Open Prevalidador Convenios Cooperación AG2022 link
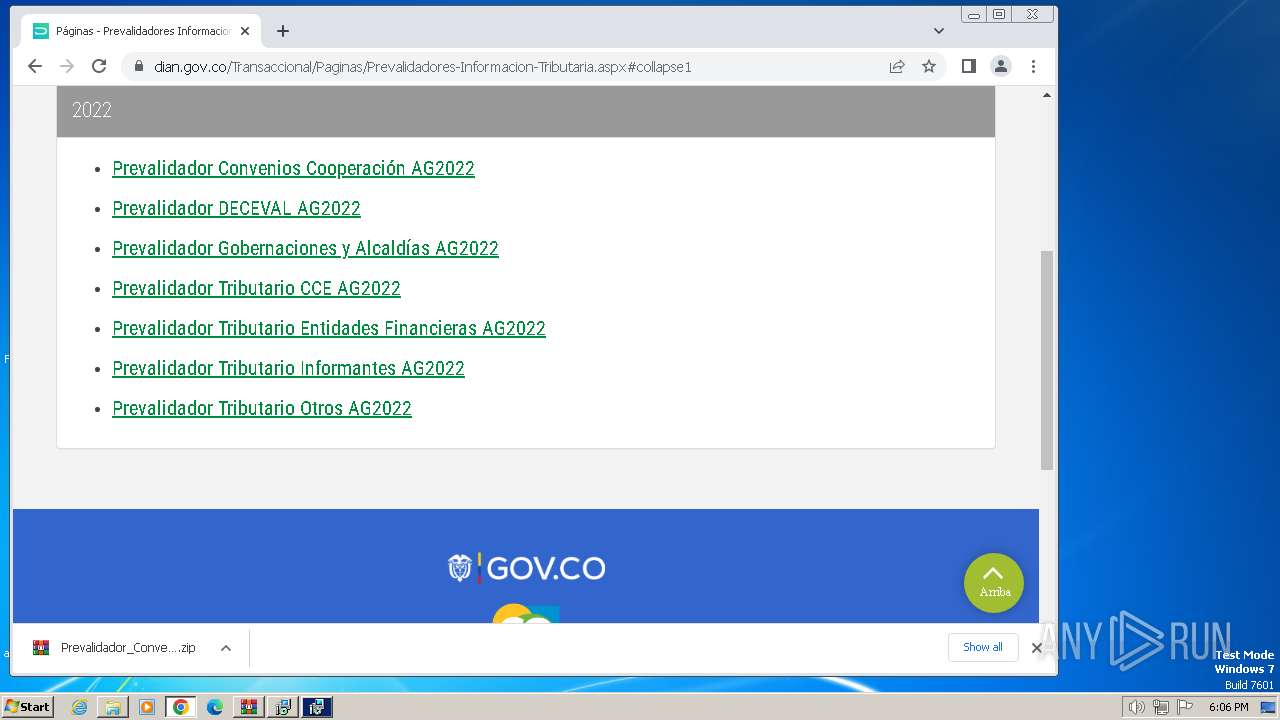Viewport: 1280px width, 720px height. (x=293, y=168)
